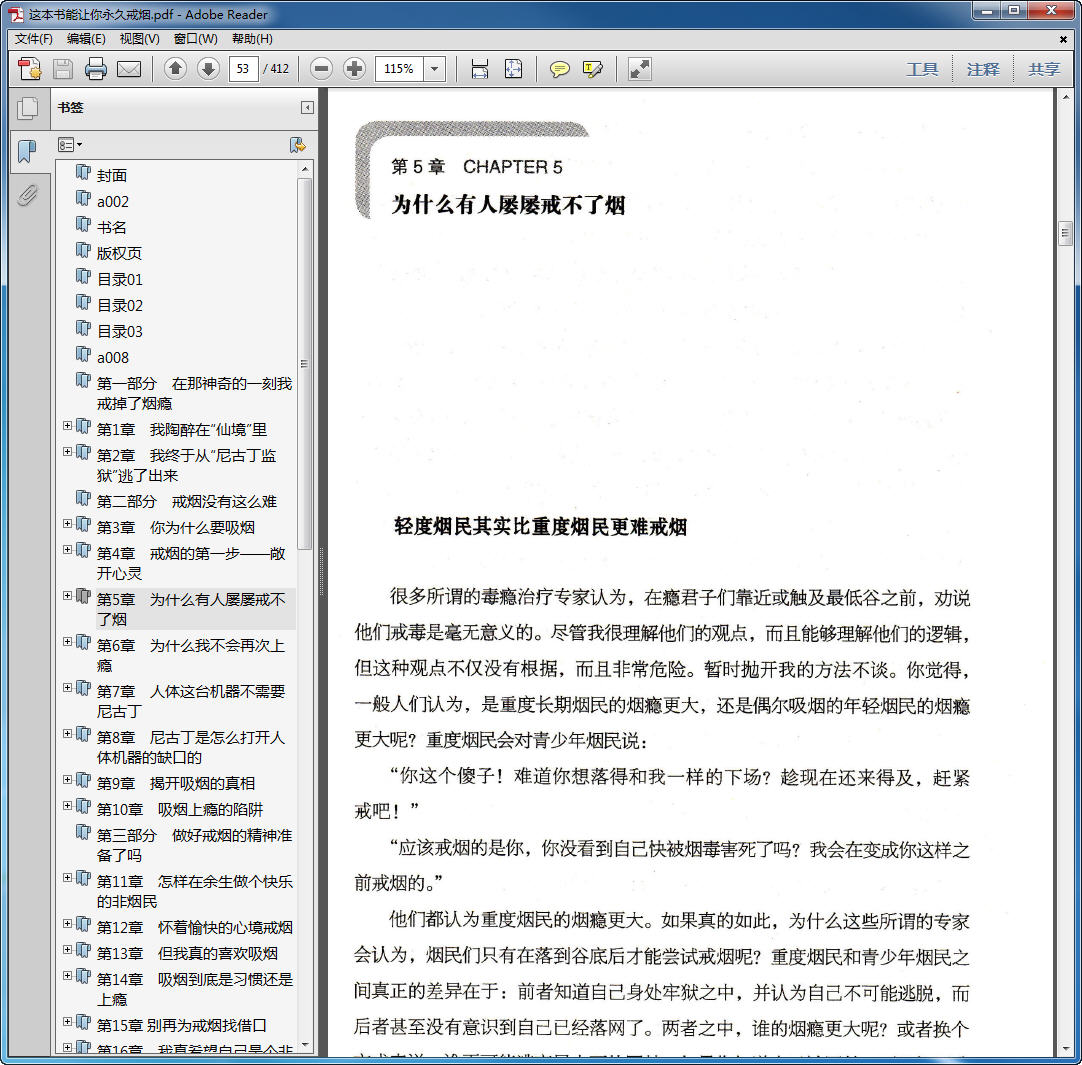Go to previous page arrow

tap(175, 69)
